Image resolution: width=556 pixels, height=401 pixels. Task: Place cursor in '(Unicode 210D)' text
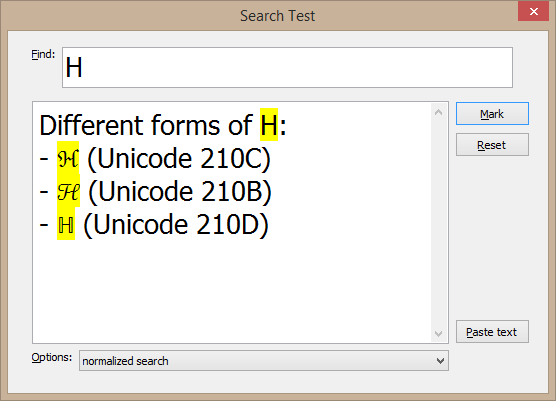pyautogui.click(x=176, y=224)
